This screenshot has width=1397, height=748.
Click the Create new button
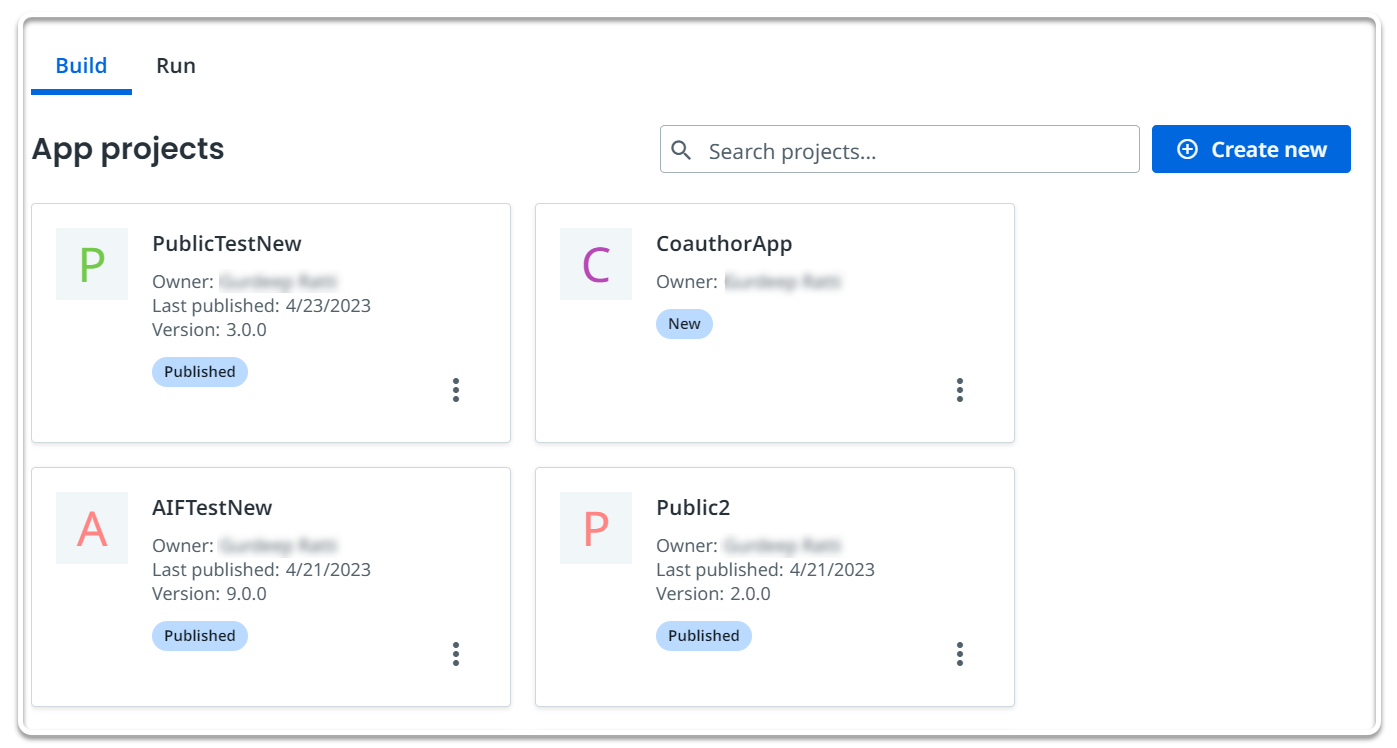coord(1251,149)
